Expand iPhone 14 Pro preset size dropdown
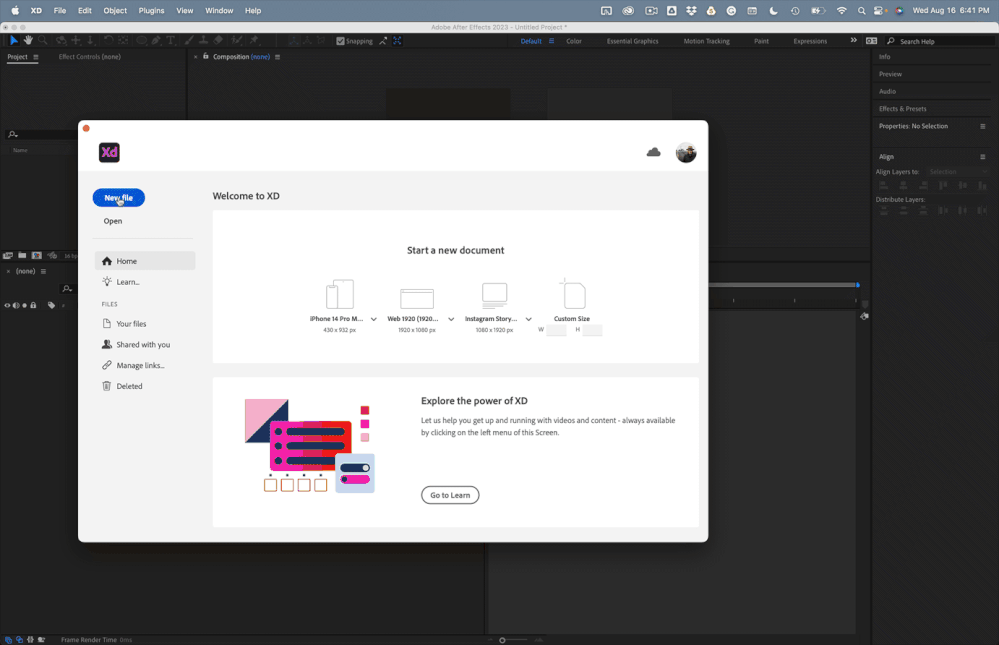 tap(374, 319)
